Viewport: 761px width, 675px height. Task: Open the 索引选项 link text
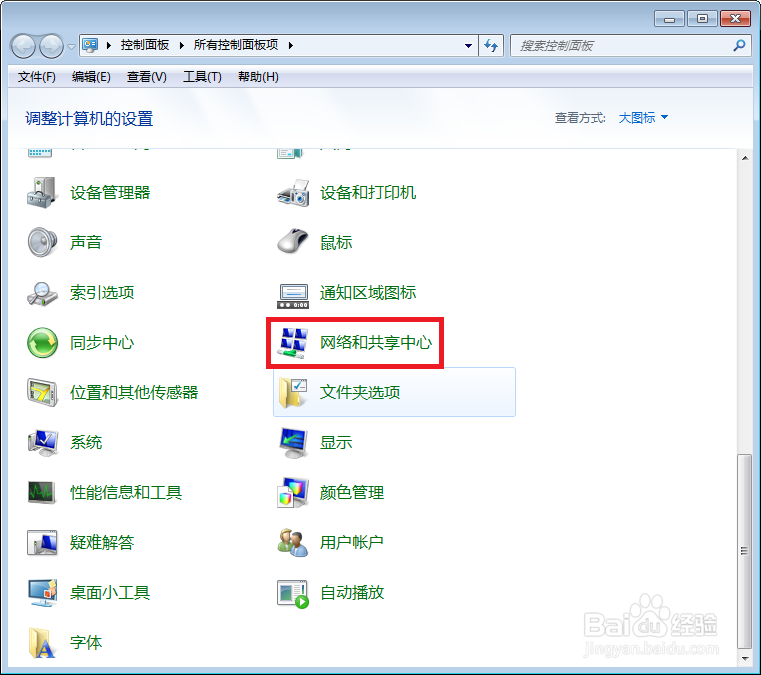pos(102,293)
